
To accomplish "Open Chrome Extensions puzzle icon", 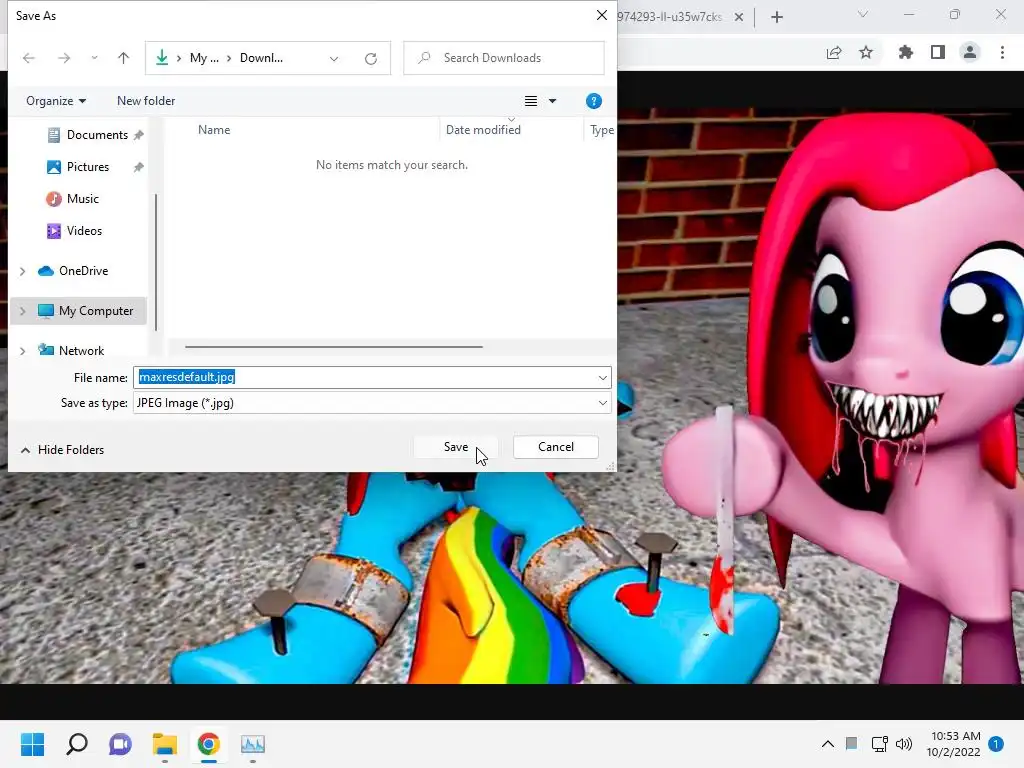I will point(906,52).
